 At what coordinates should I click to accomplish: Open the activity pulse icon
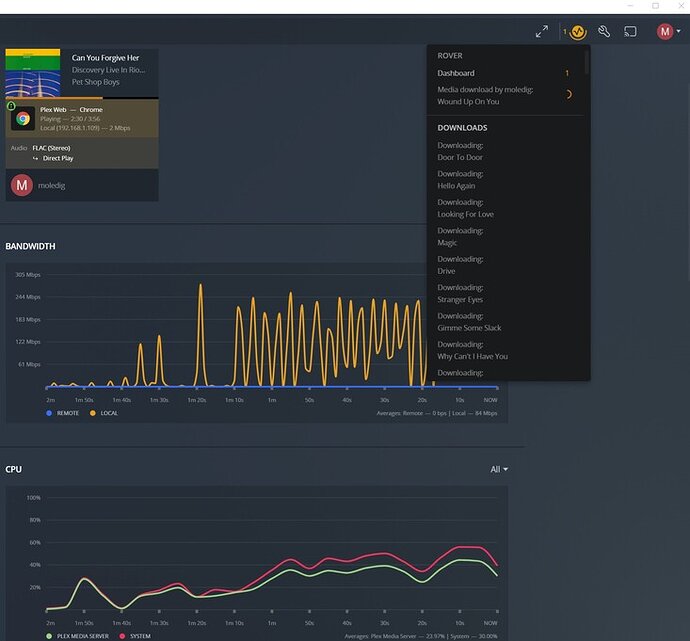[x=578, y=32]
